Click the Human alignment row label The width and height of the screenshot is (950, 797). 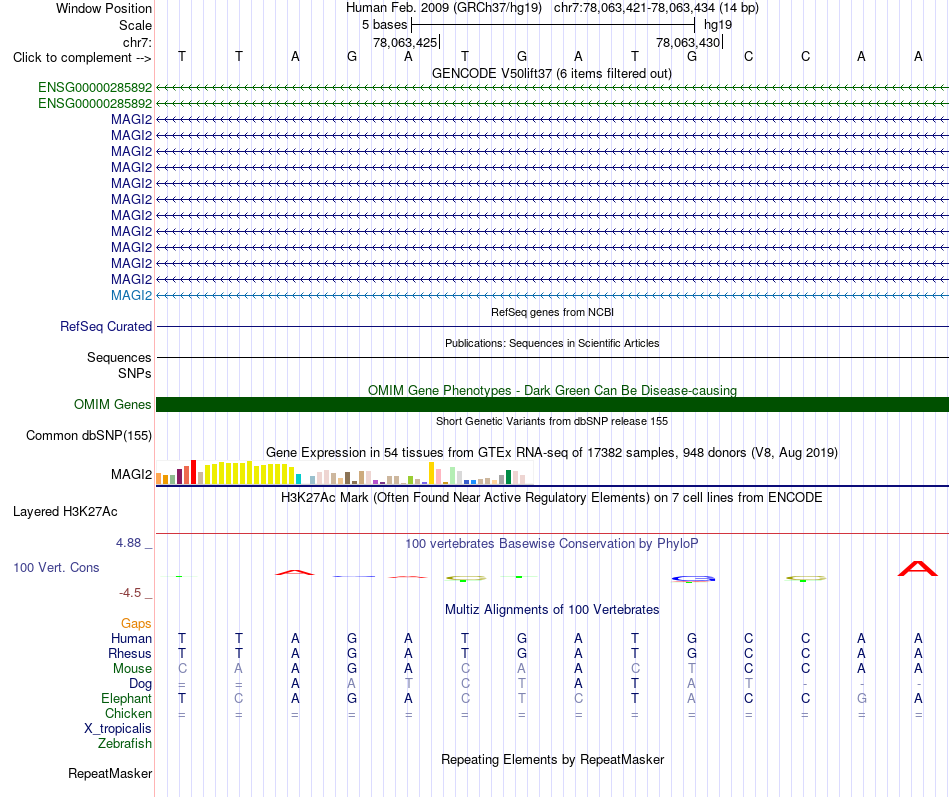tap(131, 638)
